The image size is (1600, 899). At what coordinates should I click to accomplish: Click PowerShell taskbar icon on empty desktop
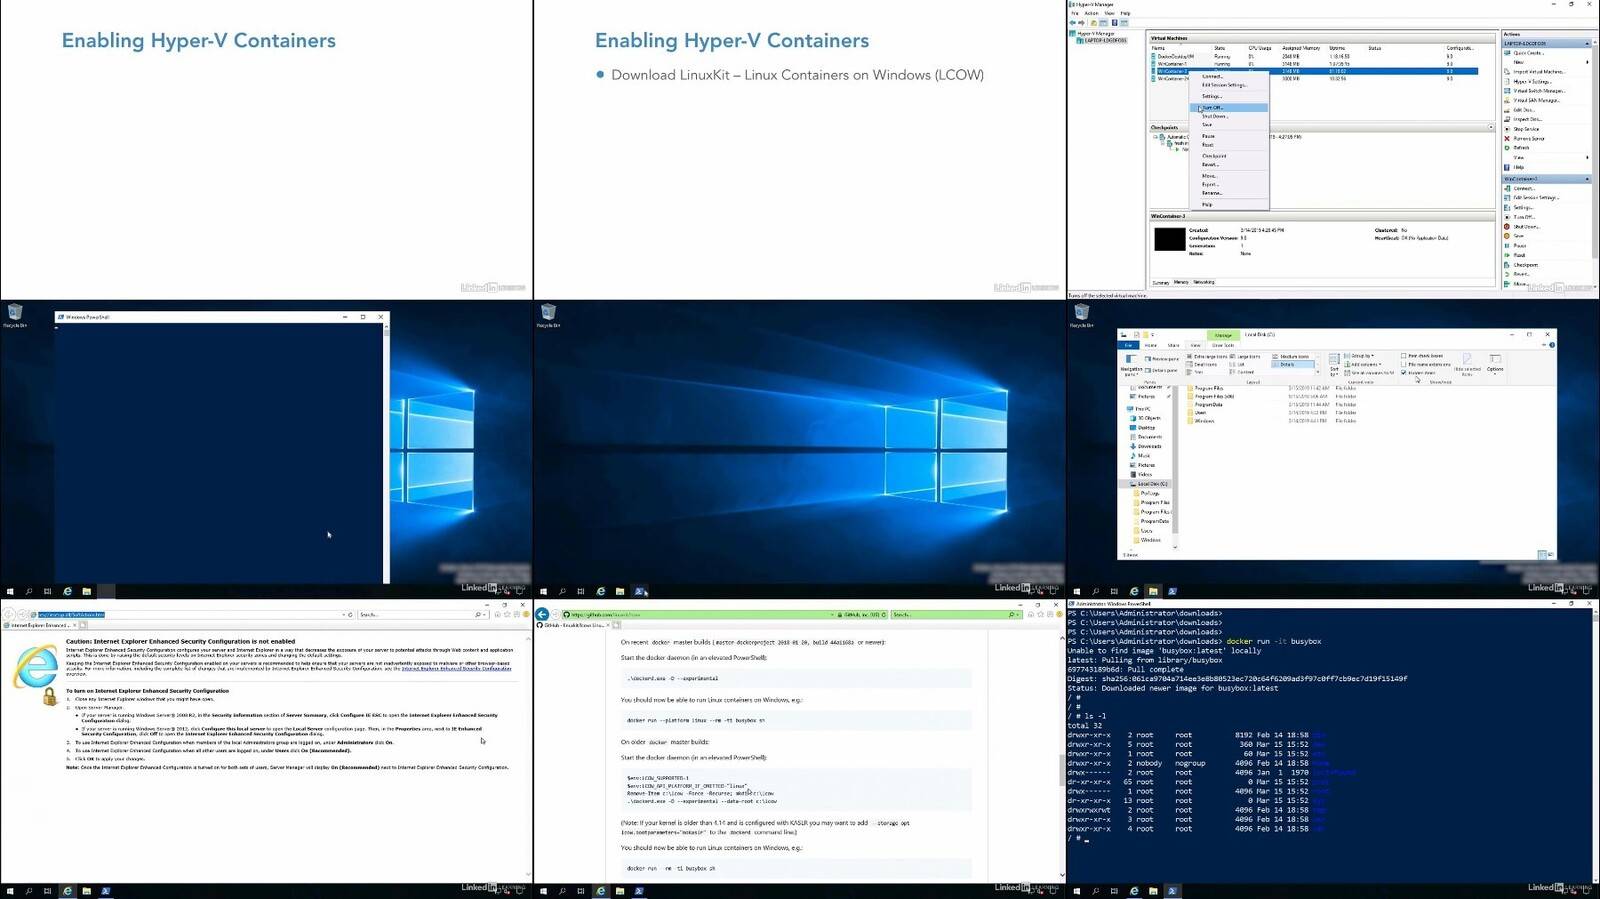[x=639, y=591]
